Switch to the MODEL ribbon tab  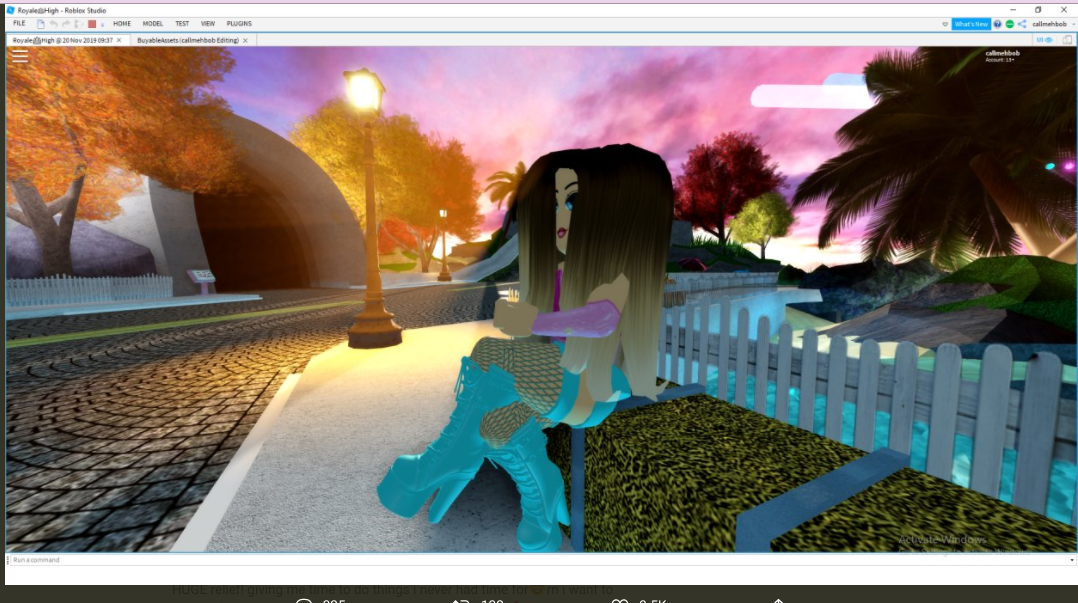pyautogui.click(x=153, y=23)
